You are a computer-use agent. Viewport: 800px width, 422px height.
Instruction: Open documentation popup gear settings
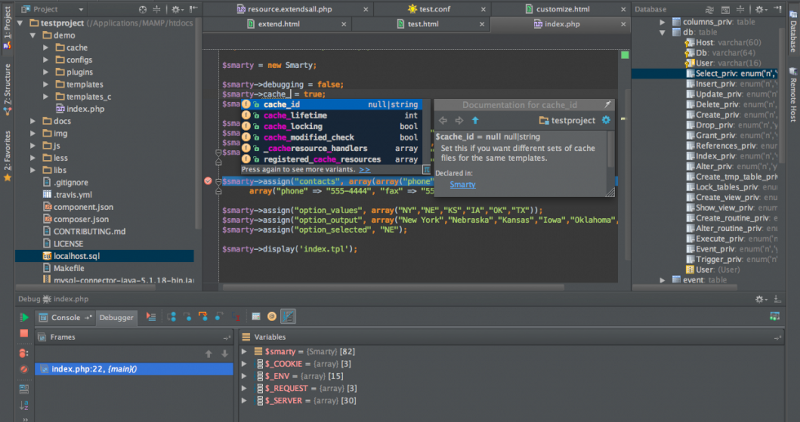[x=606, y=120]
